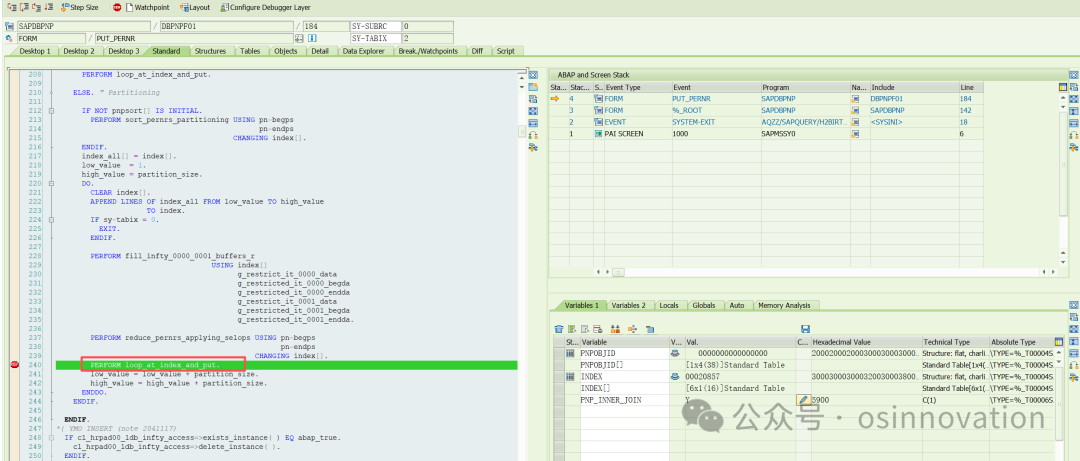
Task: Click headset services icon beside source editor
Action: coord(532,135)
